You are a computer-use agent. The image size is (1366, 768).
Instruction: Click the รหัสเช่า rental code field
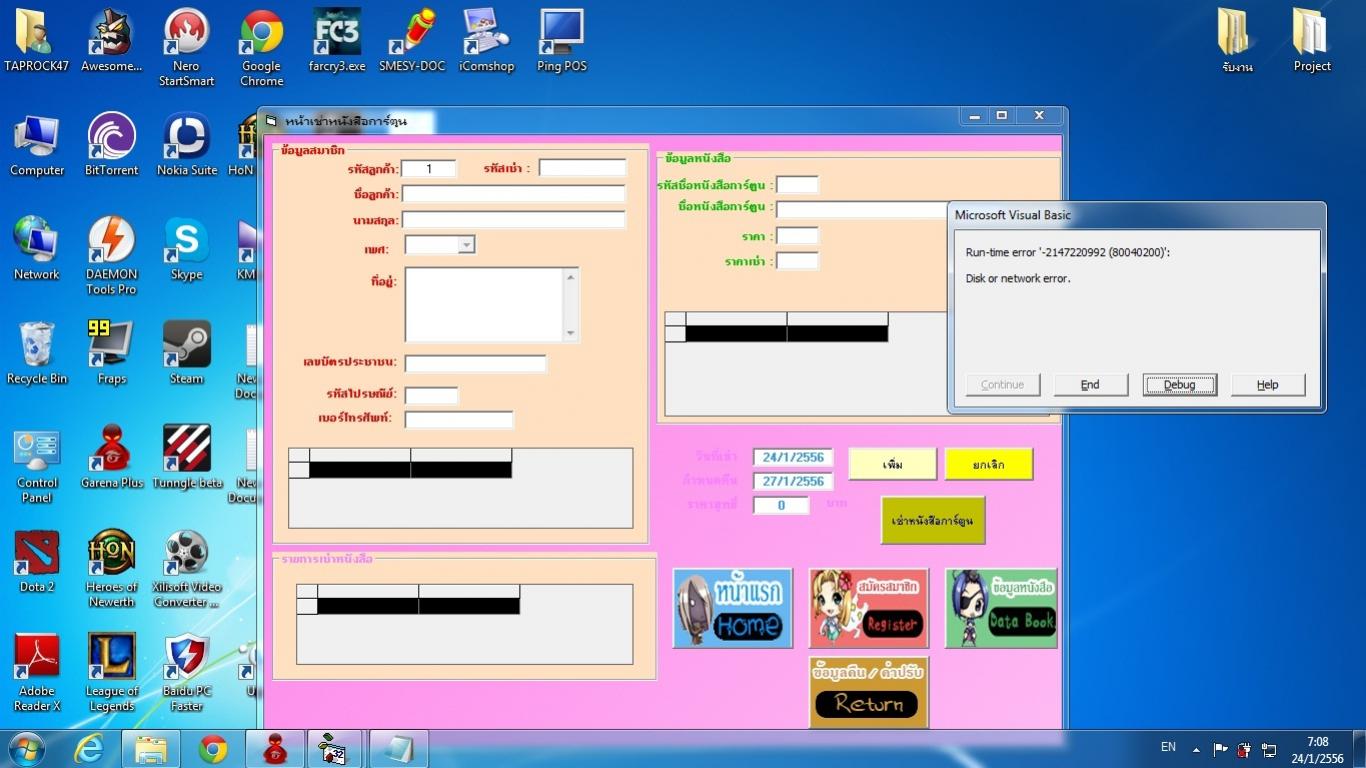583,168
